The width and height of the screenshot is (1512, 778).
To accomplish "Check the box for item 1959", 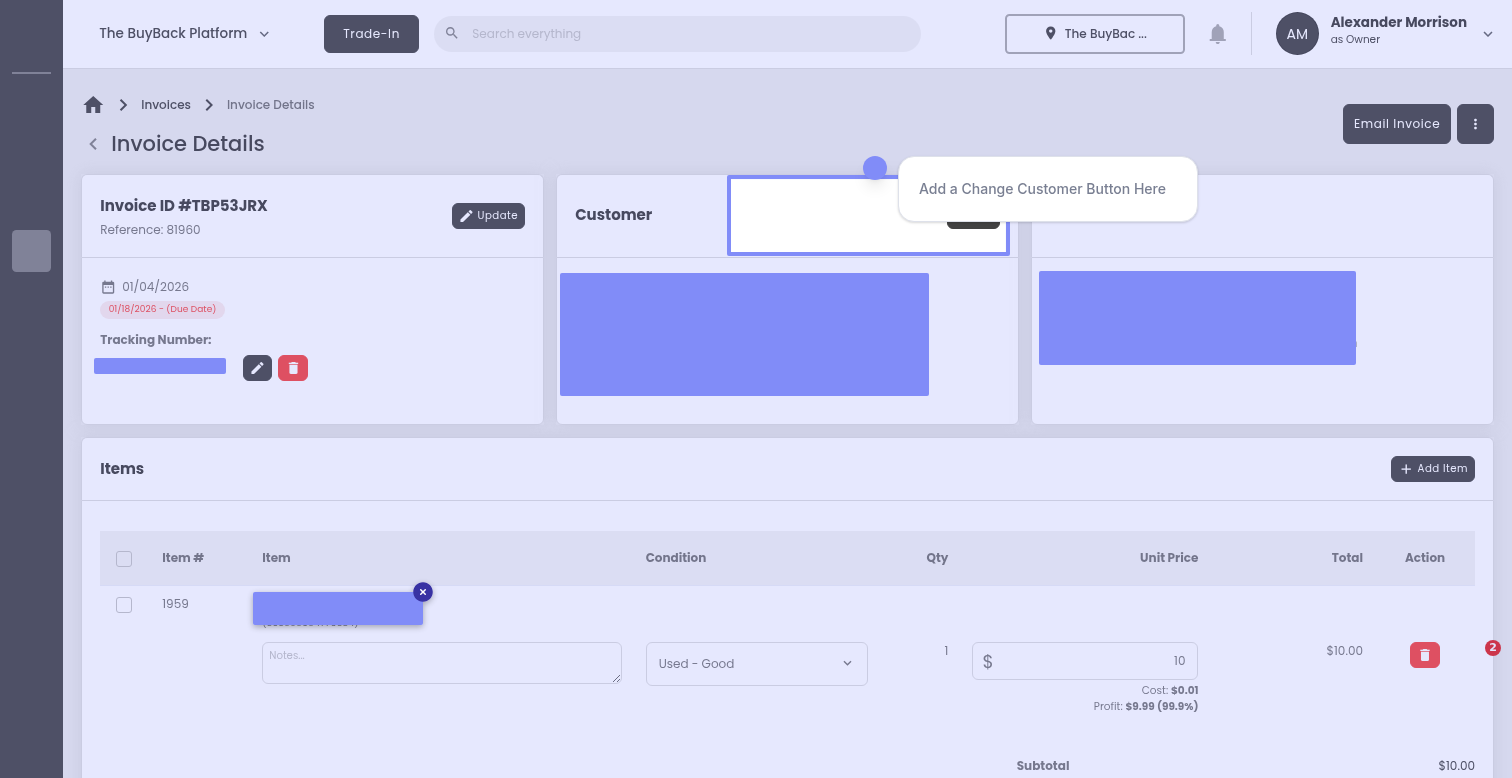I will click(124, 605).
